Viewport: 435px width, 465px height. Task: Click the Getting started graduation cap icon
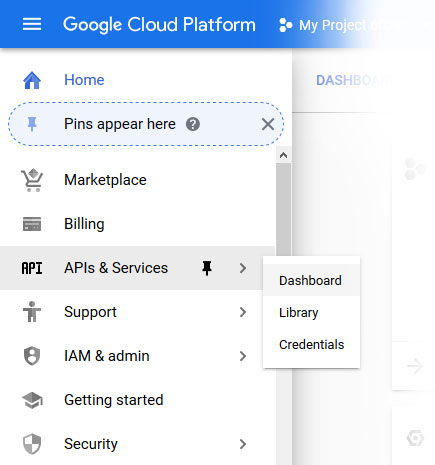point(32,400)
